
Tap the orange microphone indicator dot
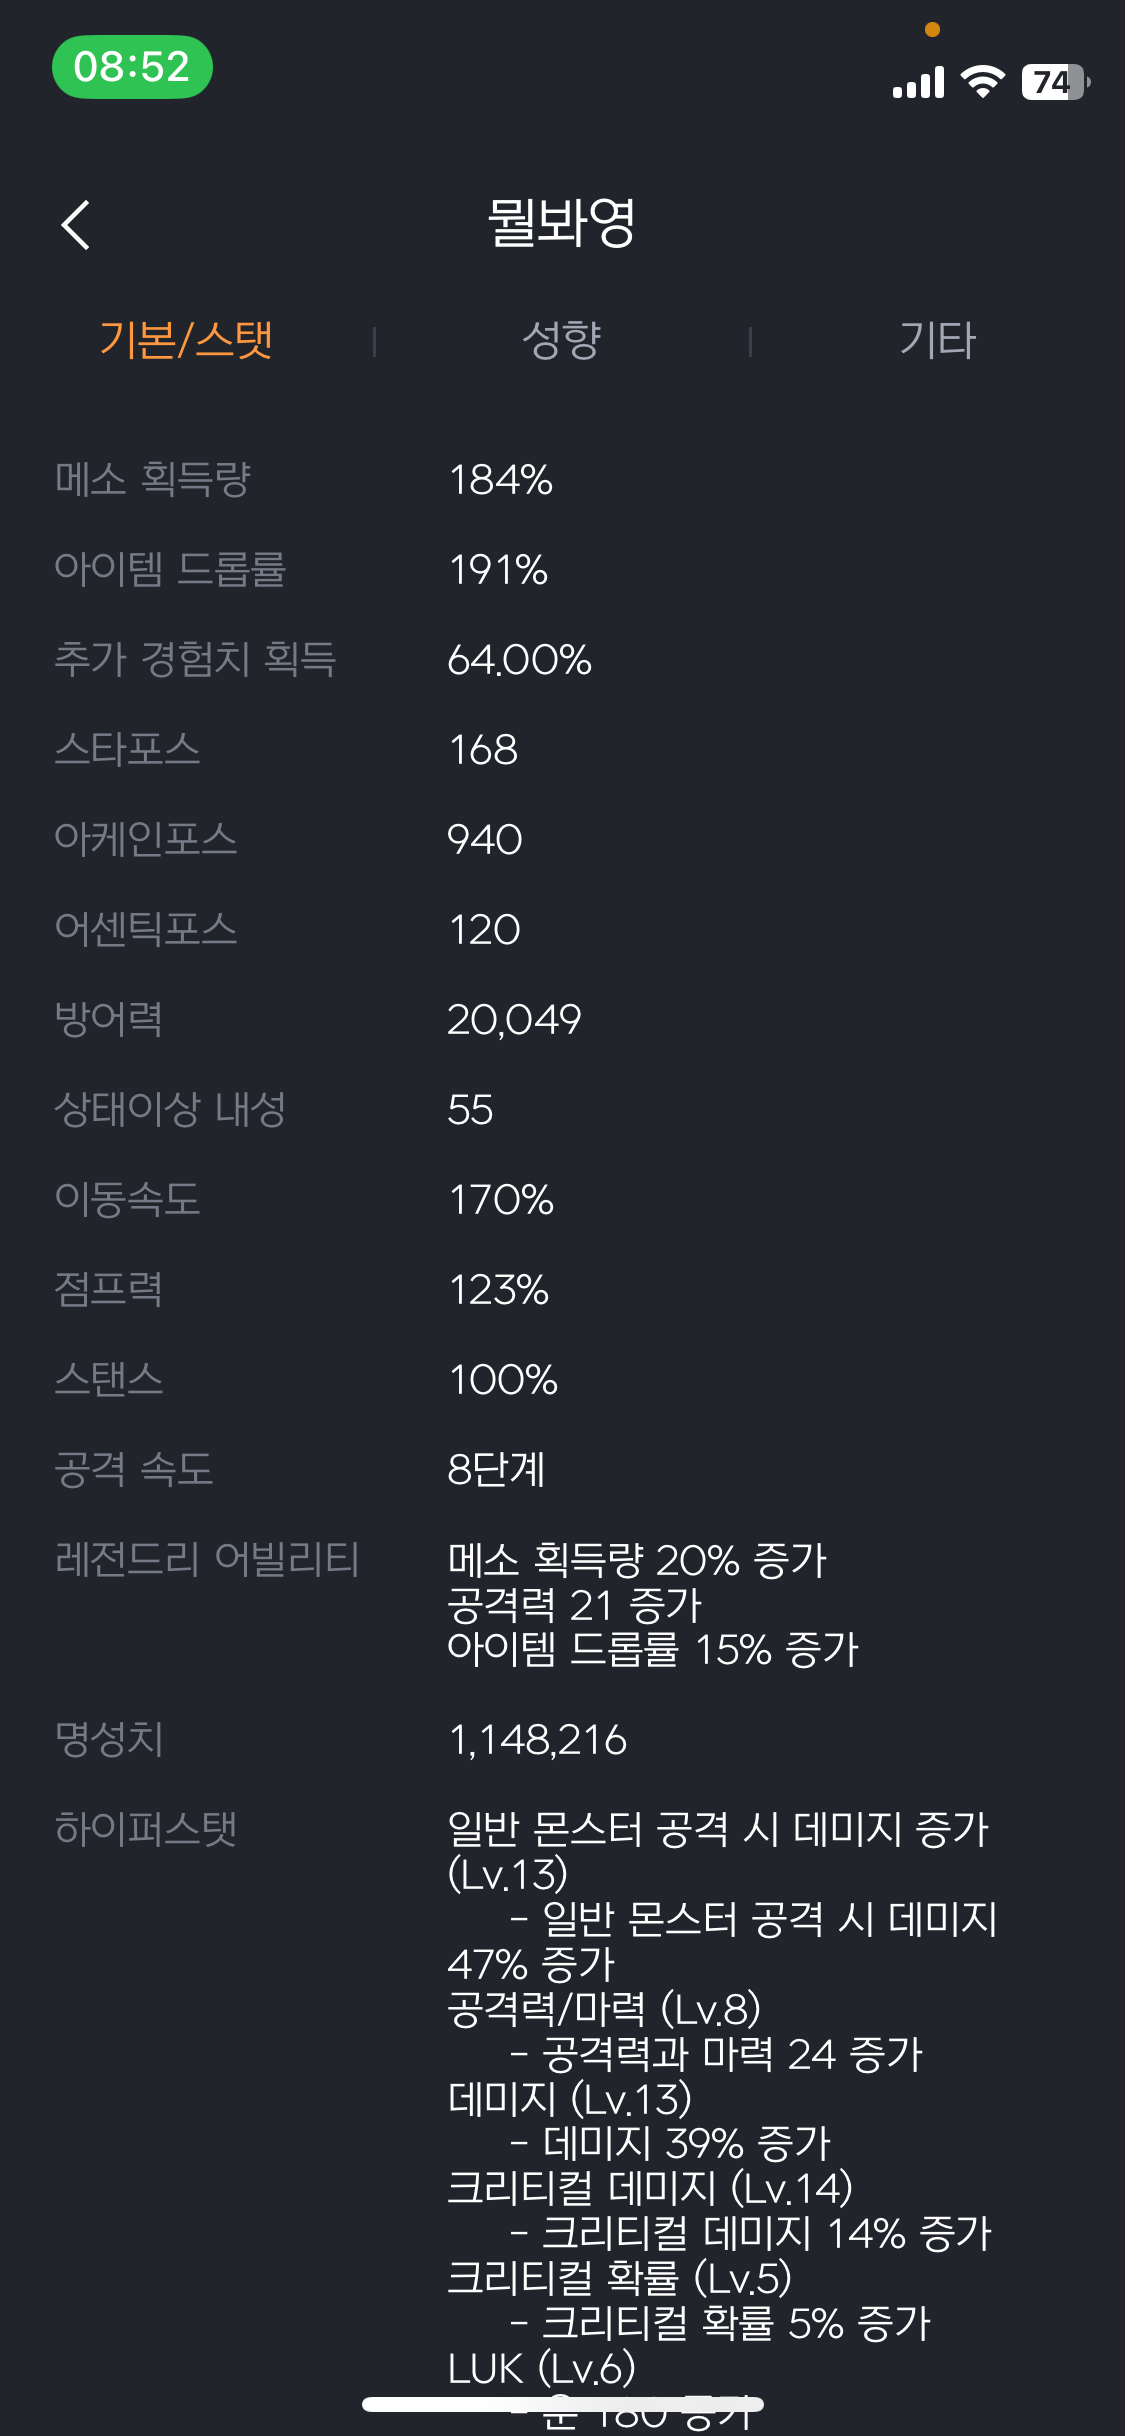(932, 30)
